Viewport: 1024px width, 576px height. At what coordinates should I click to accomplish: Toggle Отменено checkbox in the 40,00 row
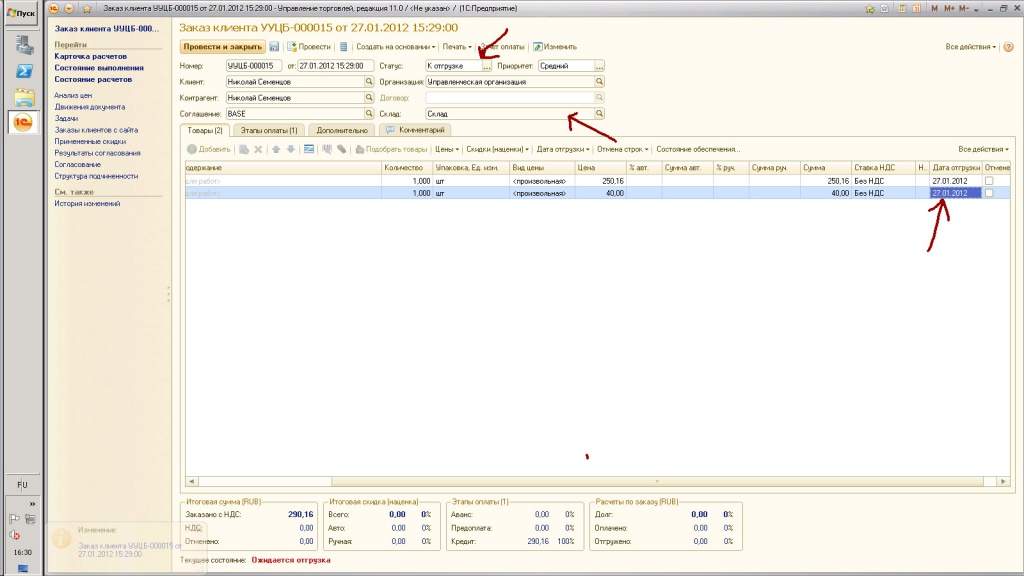pyautogui.click(x=989, y=193)
